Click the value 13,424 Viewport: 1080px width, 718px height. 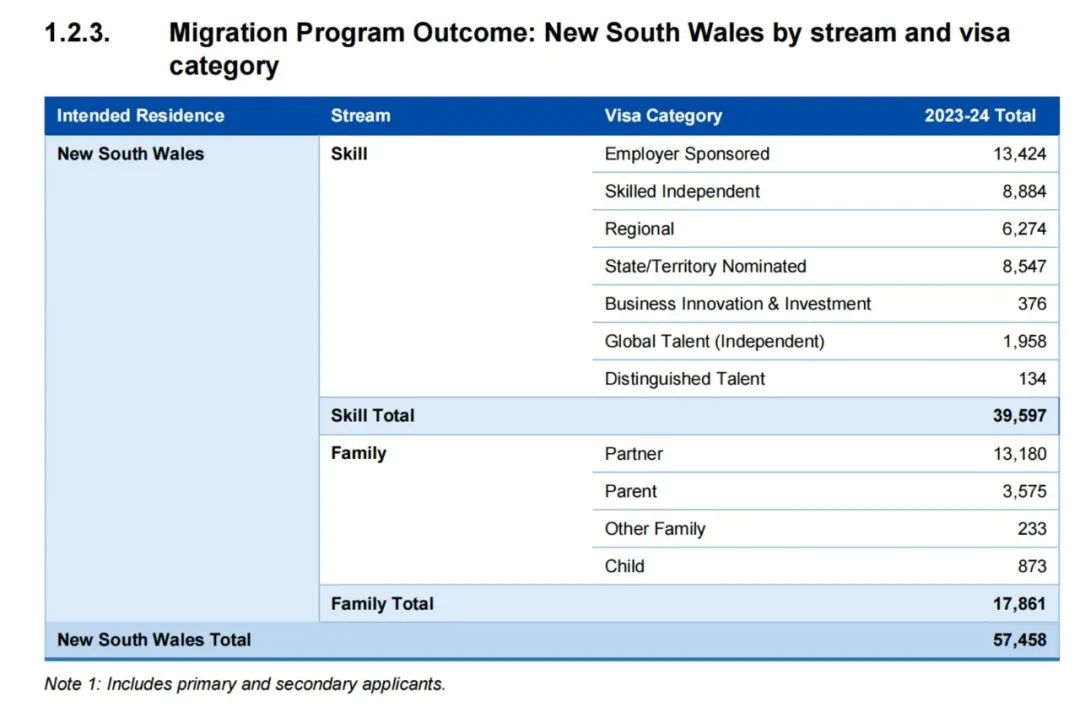tap(1019, 154)
